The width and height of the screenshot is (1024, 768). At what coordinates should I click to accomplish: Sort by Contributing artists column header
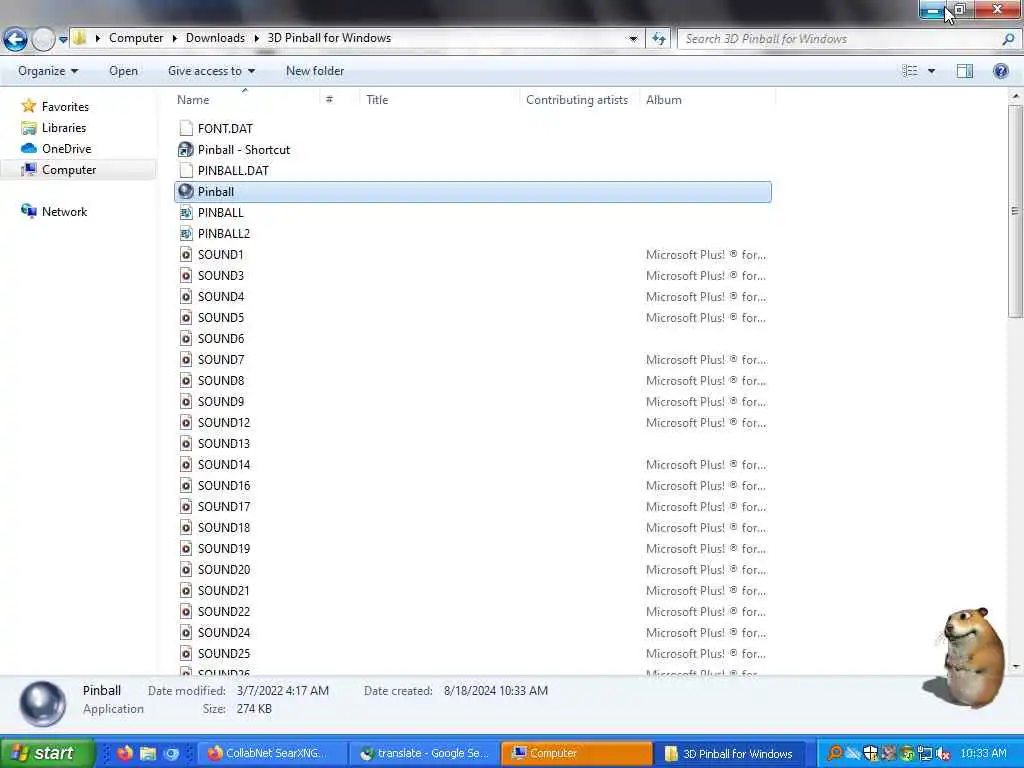click(x=579, y=100)
